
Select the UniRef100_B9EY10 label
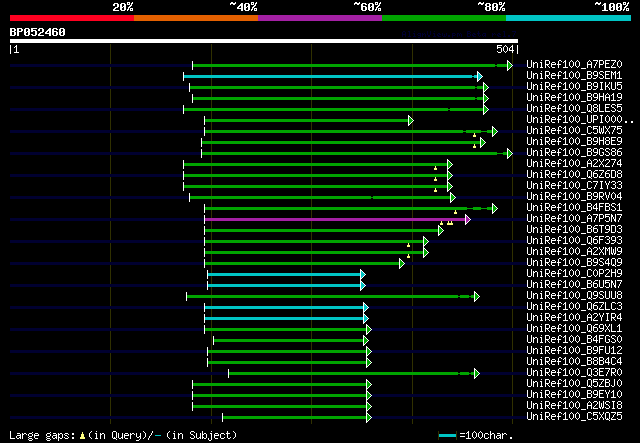coord(574,395)
